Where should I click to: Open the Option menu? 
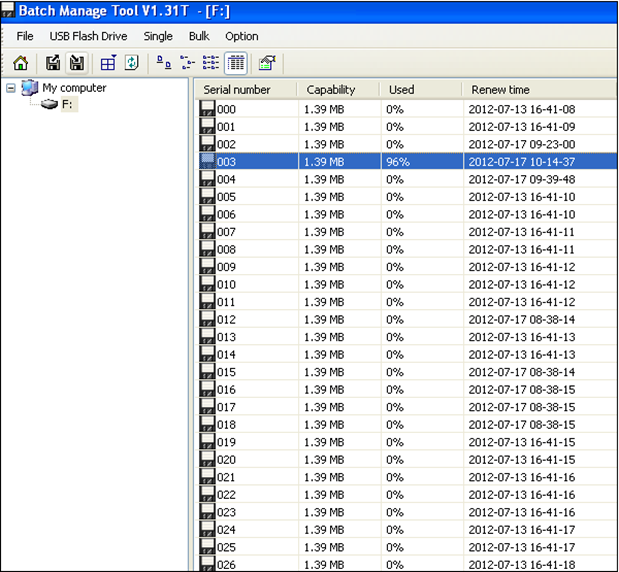[x=242, y=36]
